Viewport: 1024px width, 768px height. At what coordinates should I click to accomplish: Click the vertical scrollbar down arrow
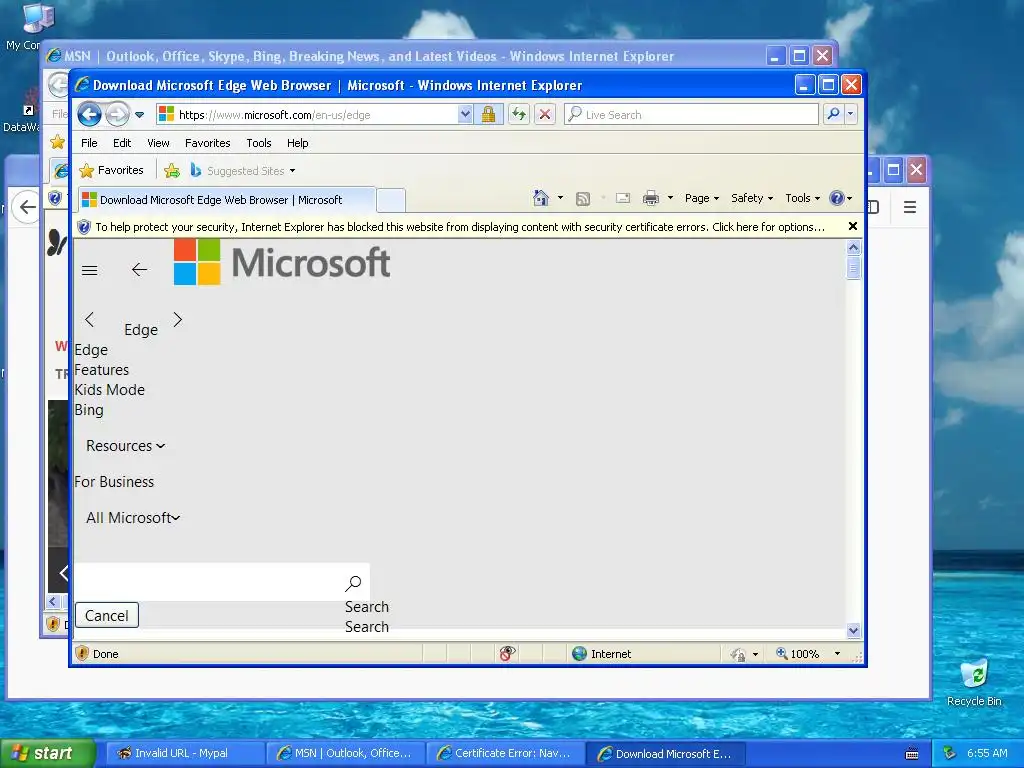853,631
